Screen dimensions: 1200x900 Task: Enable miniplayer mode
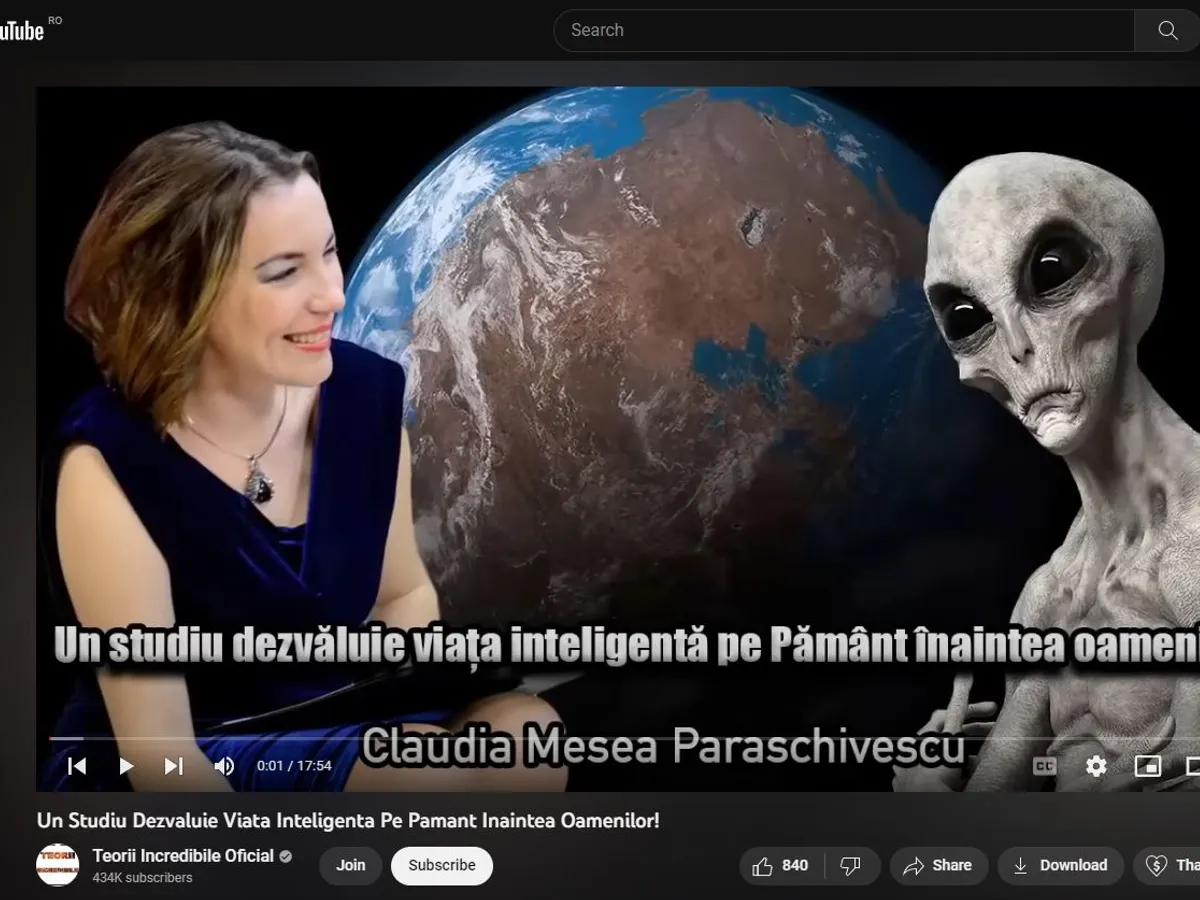(x=1147, y=766)
